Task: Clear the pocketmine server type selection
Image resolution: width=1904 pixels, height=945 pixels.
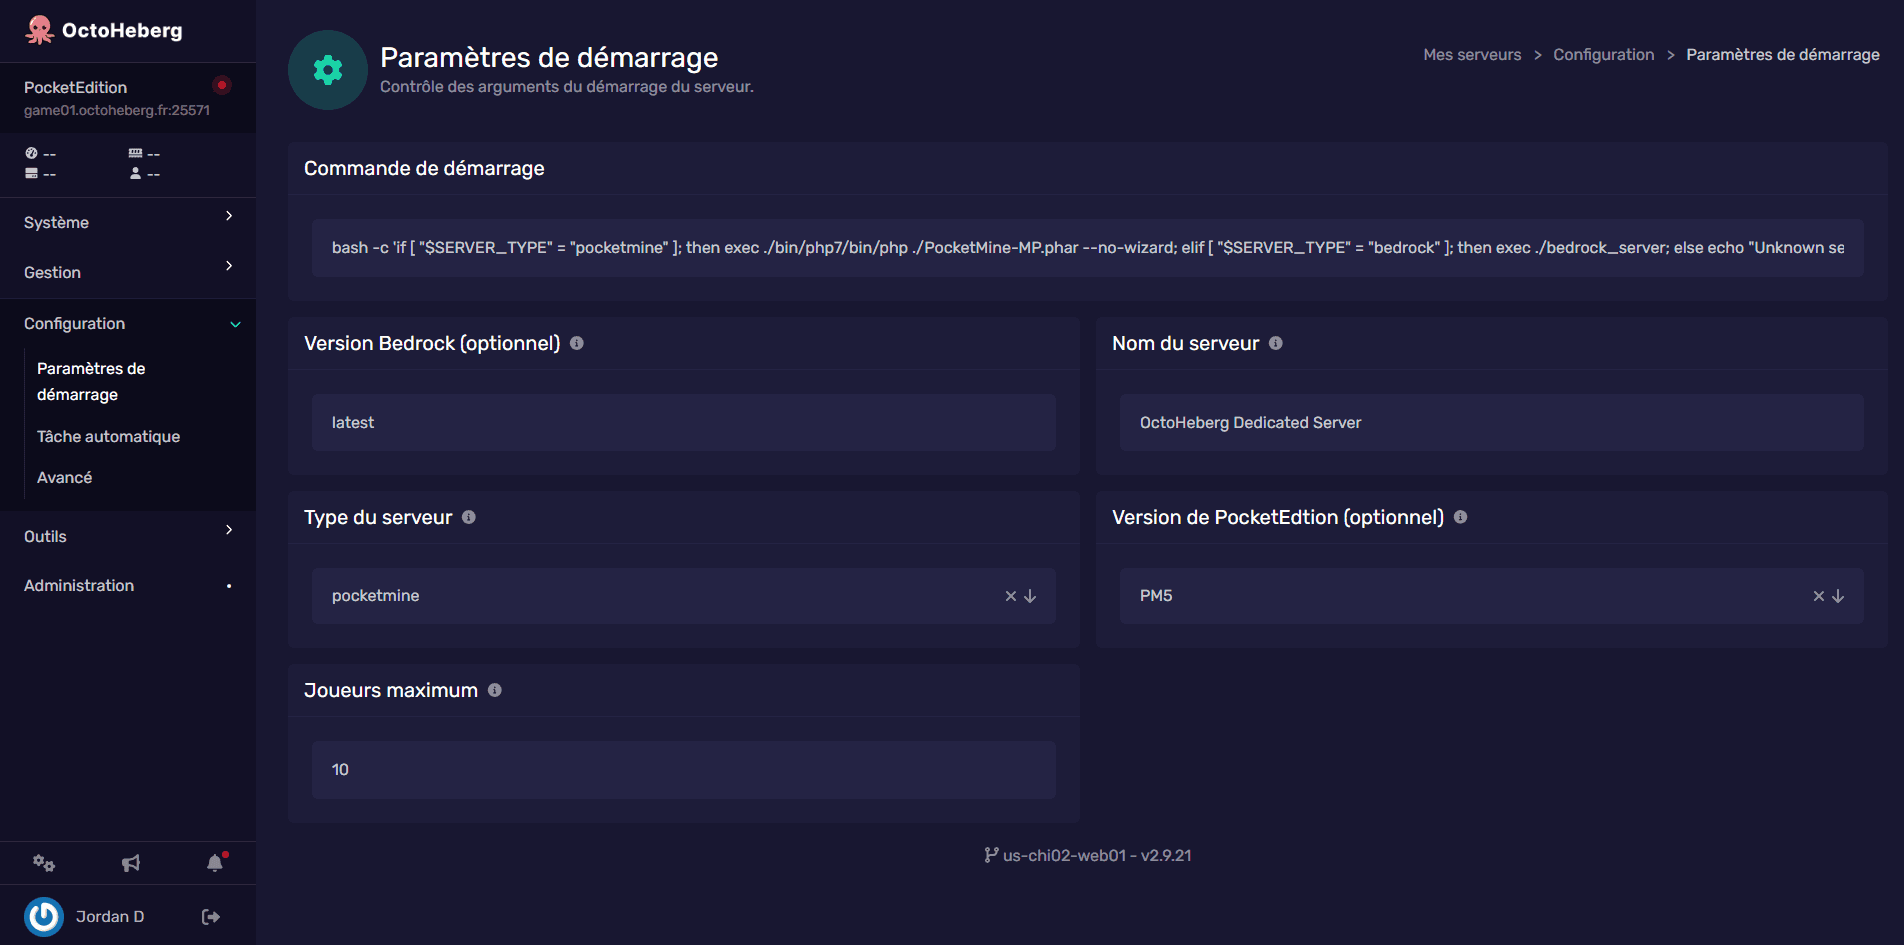Action: tap(1011, 596)
